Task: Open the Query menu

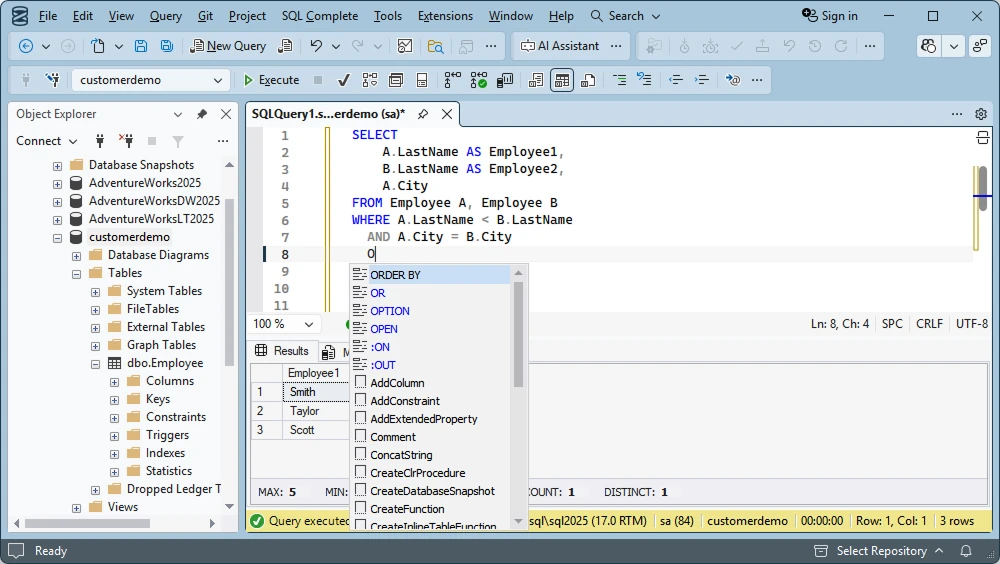Action: 166,16
